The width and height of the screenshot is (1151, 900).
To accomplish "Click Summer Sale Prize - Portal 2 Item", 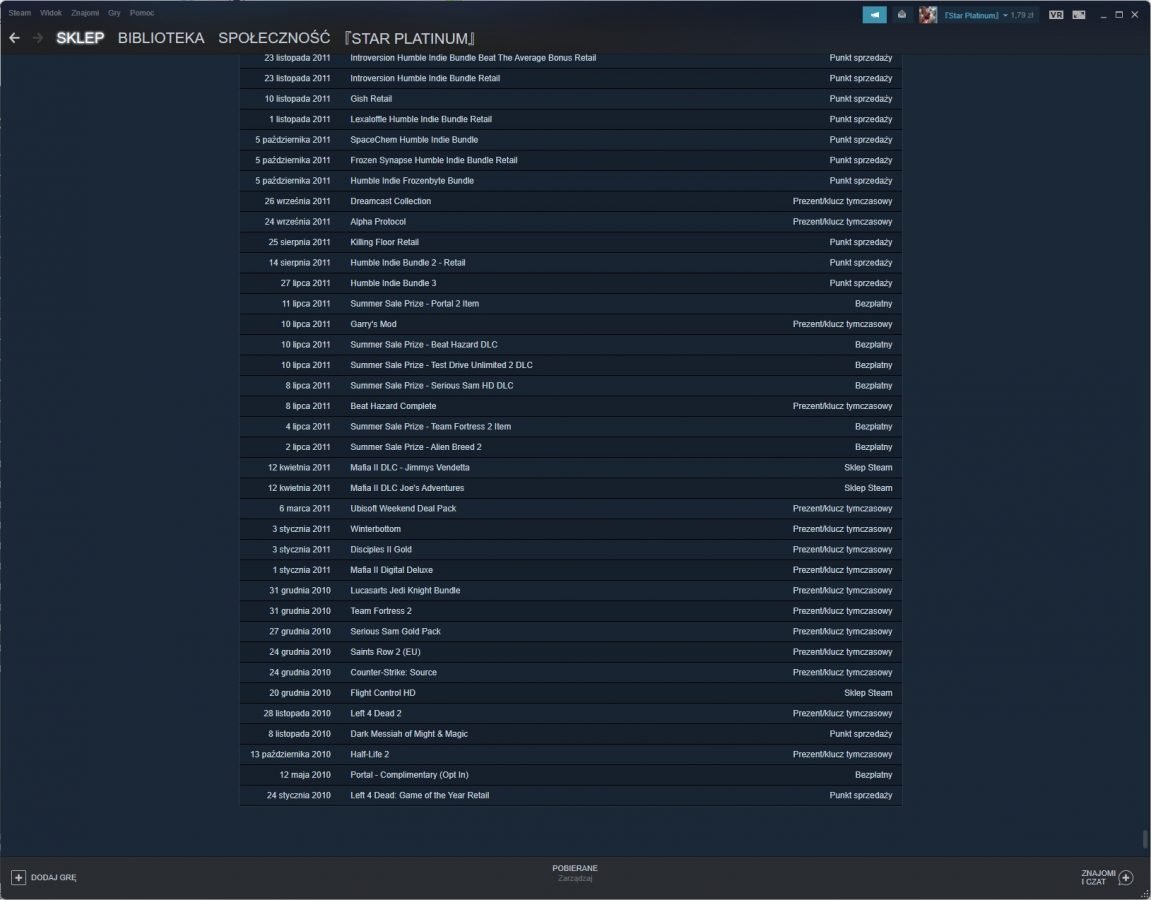I will 415,304.
